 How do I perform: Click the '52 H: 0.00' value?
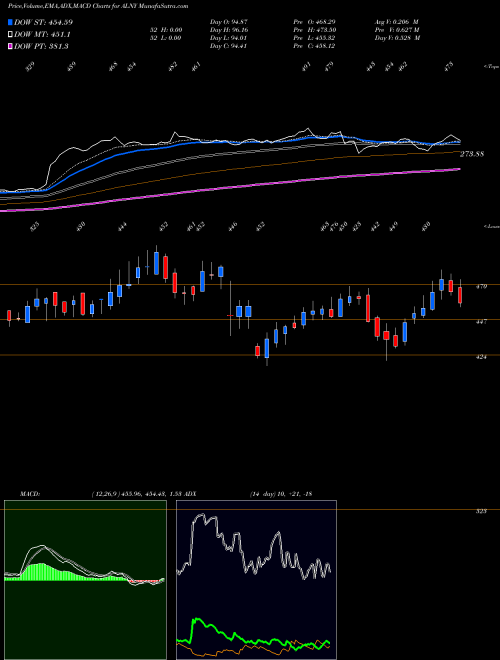(165, 30)
